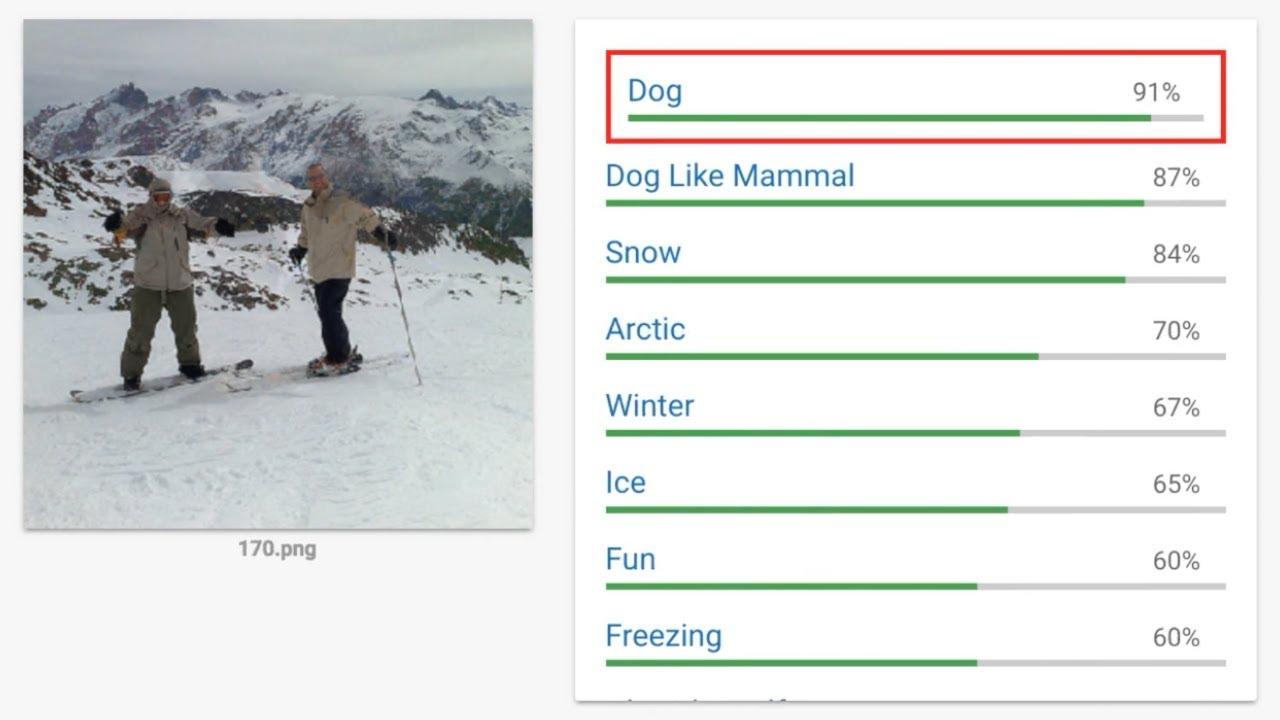The width and height of the screenshot is (1280, 720).
Task: Click the Winter label text
Action: [x=649, y=406]
